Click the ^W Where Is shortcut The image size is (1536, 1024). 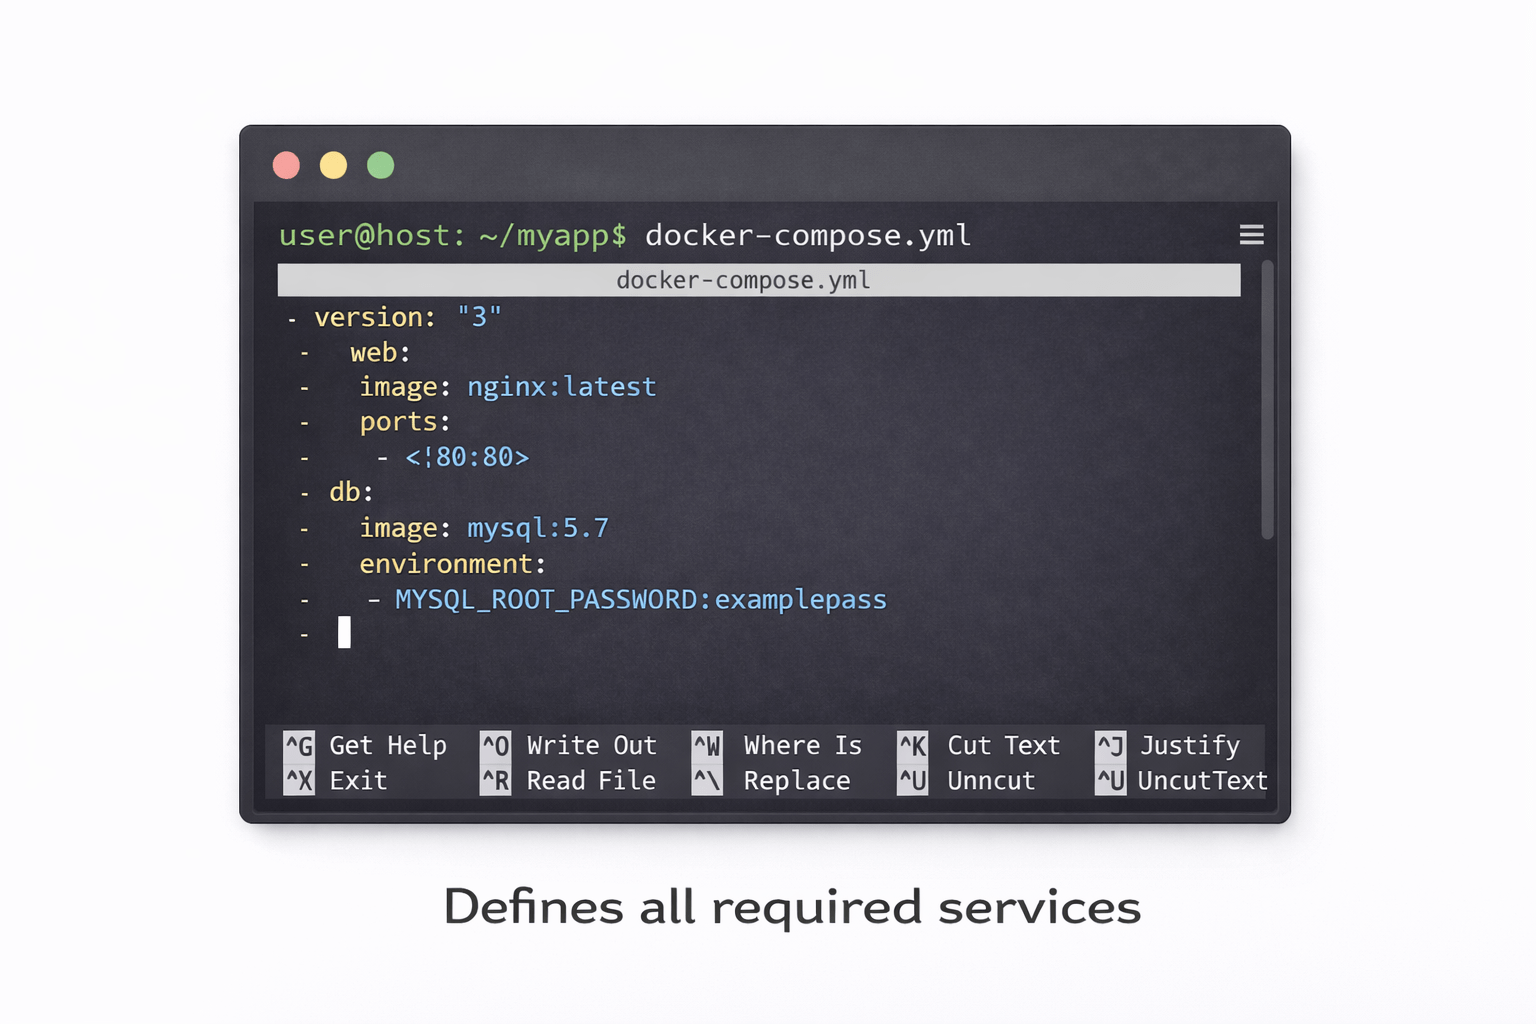coord(777,745)
